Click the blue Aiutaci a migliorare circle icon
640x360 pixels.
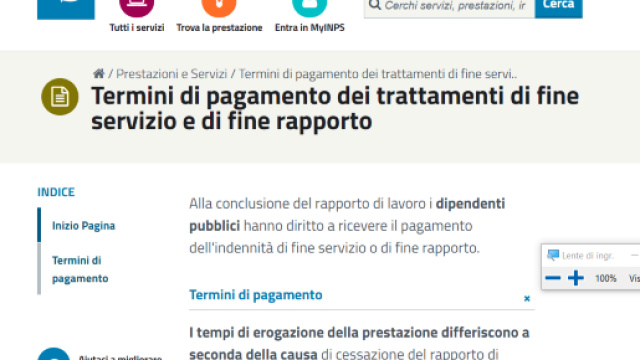(x=53, y=354)
